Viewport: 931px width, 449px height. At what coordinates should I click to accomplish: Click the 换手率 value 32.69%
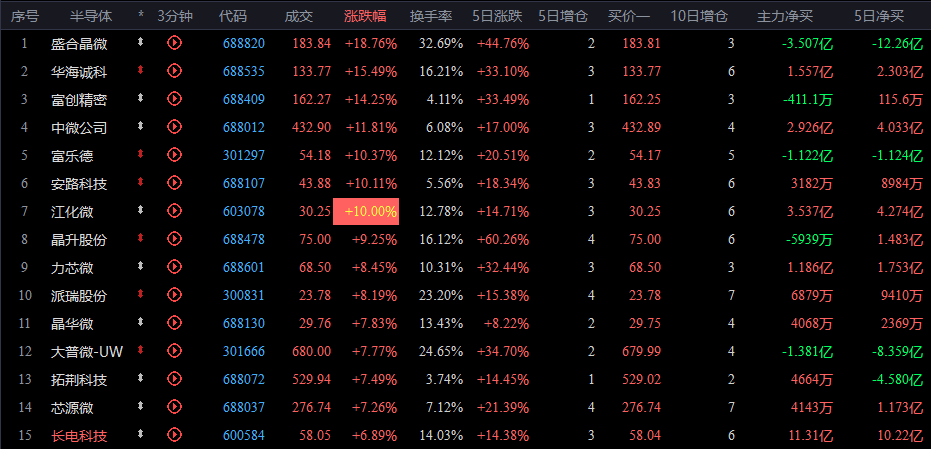pos(441,43)
